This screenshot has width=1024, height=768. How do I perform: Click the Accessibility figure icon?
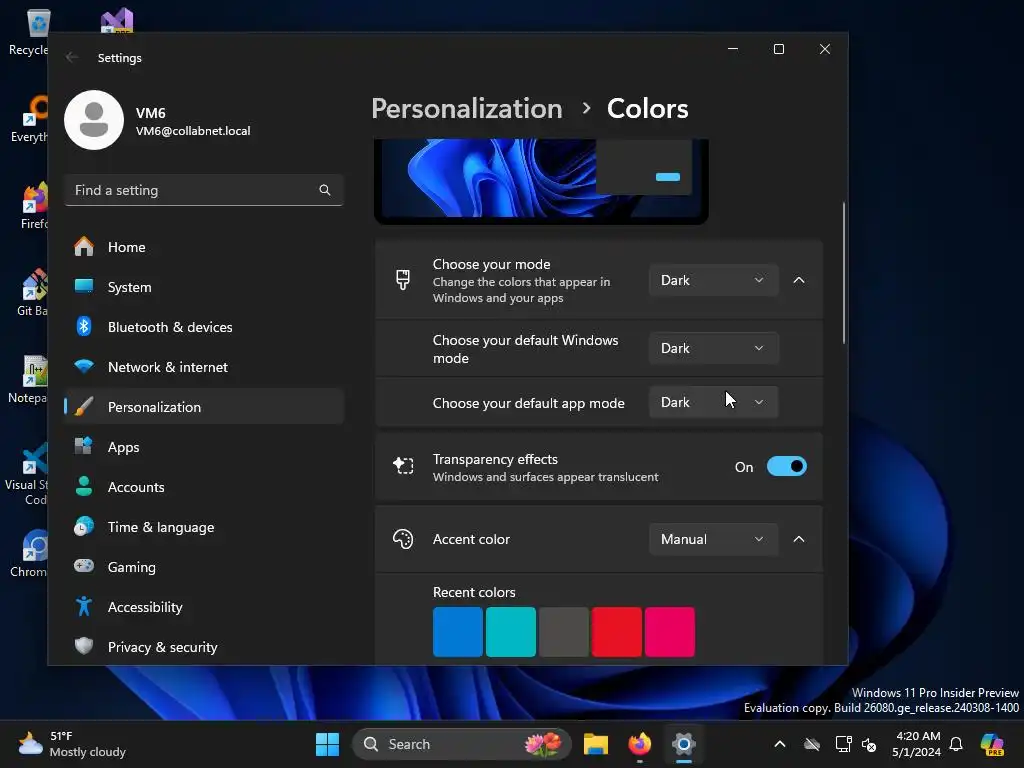84,607
